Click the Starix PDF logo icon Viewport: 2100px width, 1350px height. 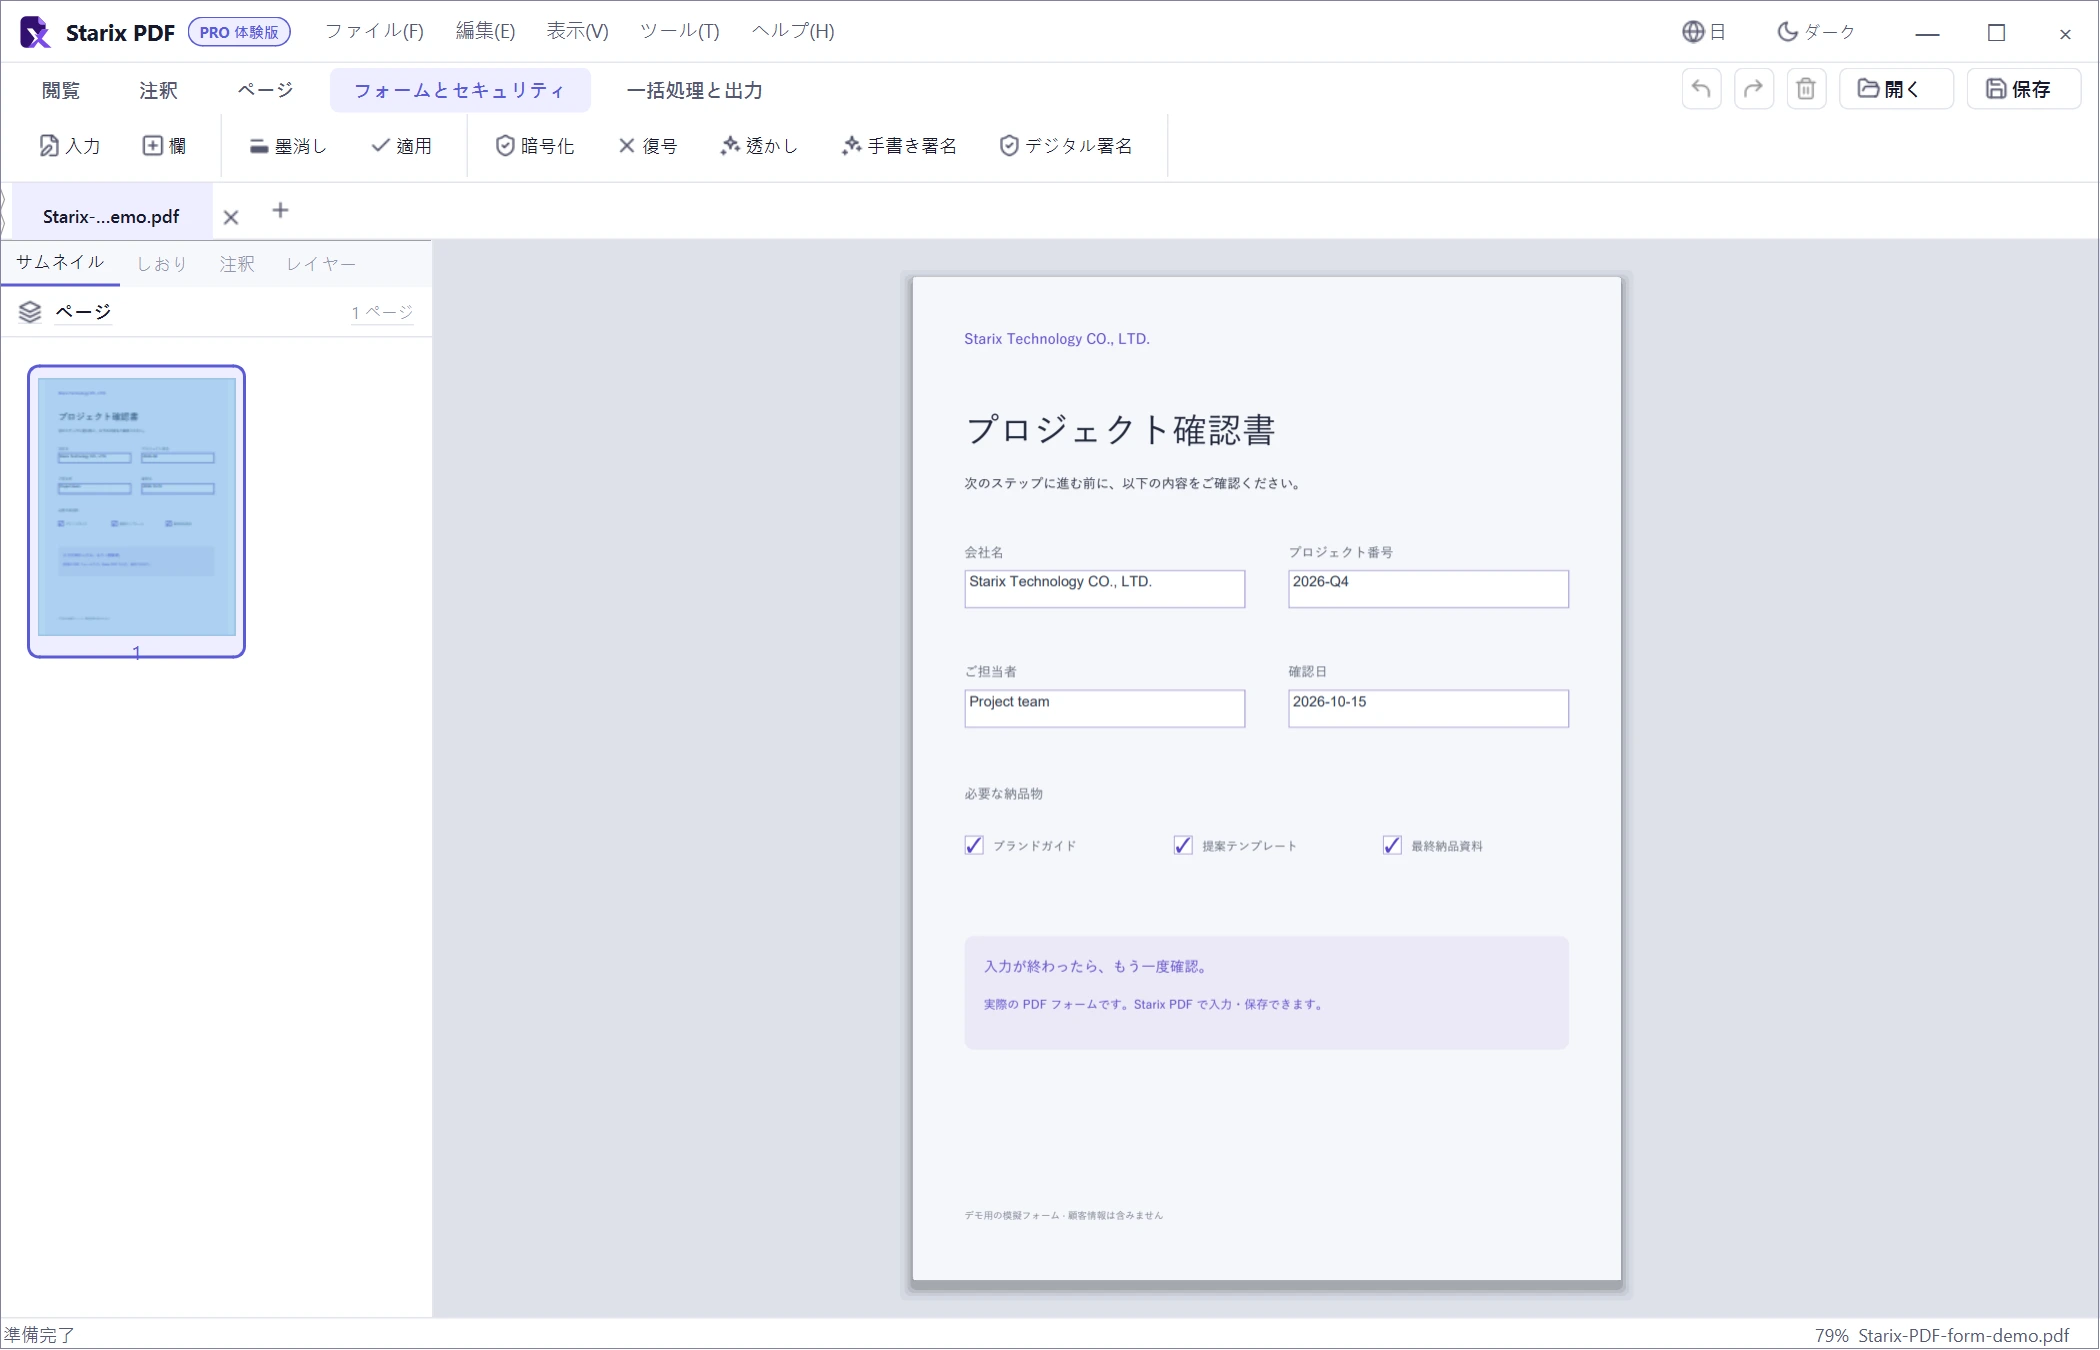pos(35,32)
